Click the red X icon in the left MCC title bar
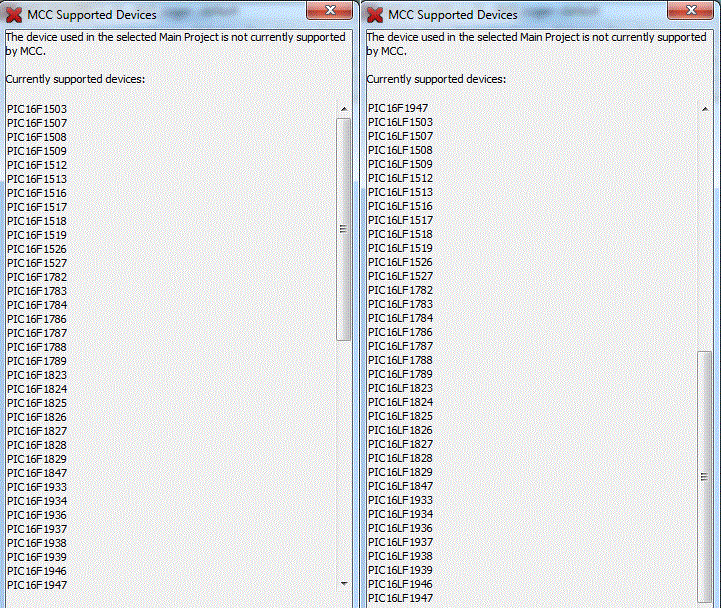 [14, 15]
